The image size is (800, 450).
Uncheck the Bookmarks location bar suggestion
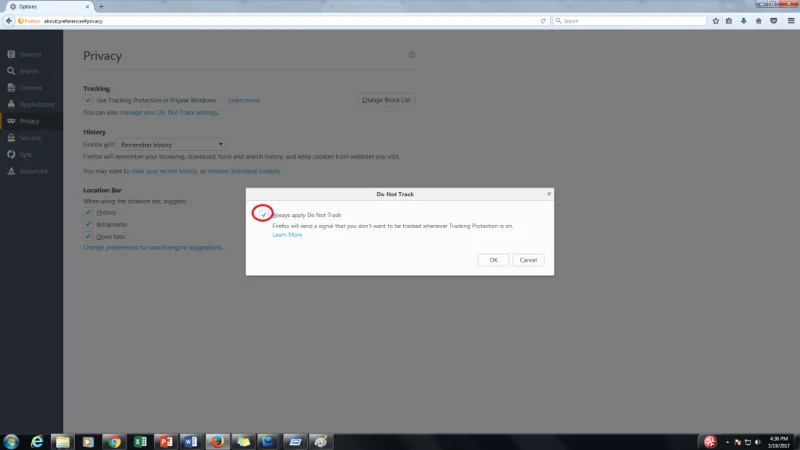(88, 224)
